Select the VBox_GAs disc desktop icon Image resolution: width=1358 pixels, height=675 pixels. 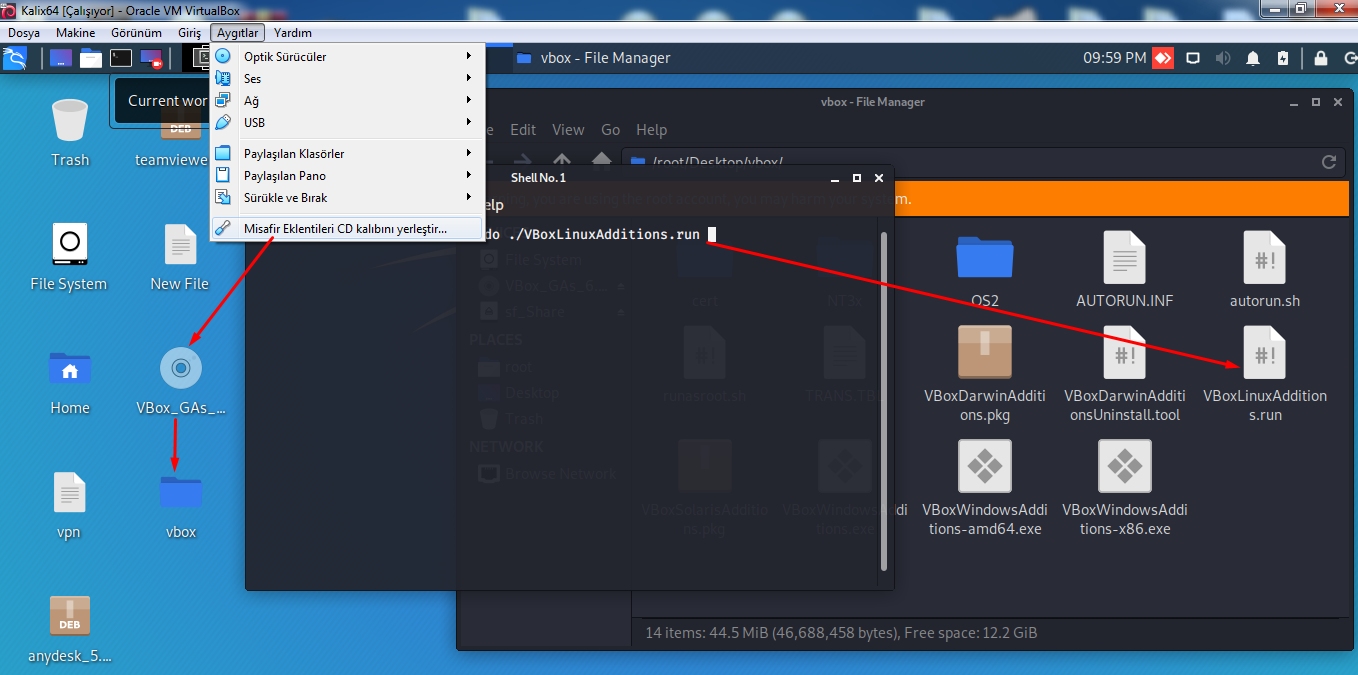coord(181,381)
